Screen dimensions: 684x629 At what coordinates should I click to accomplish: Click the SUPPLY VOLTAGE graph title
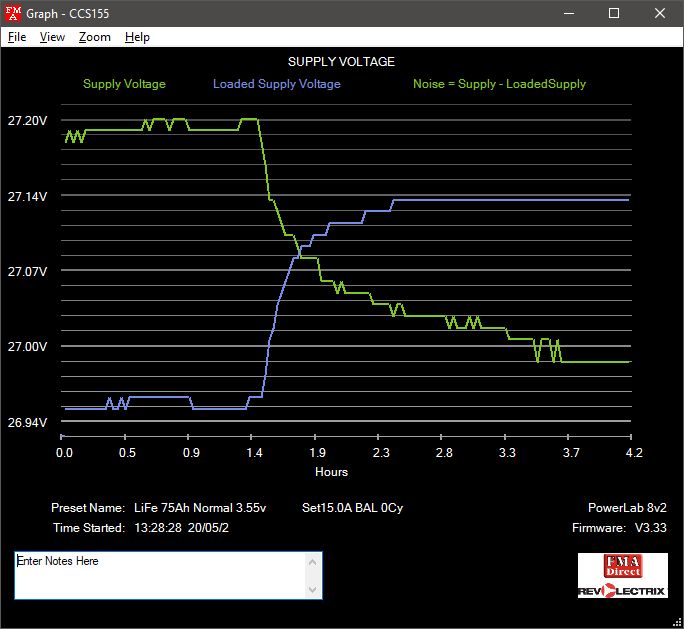click(x=341, y=62)
